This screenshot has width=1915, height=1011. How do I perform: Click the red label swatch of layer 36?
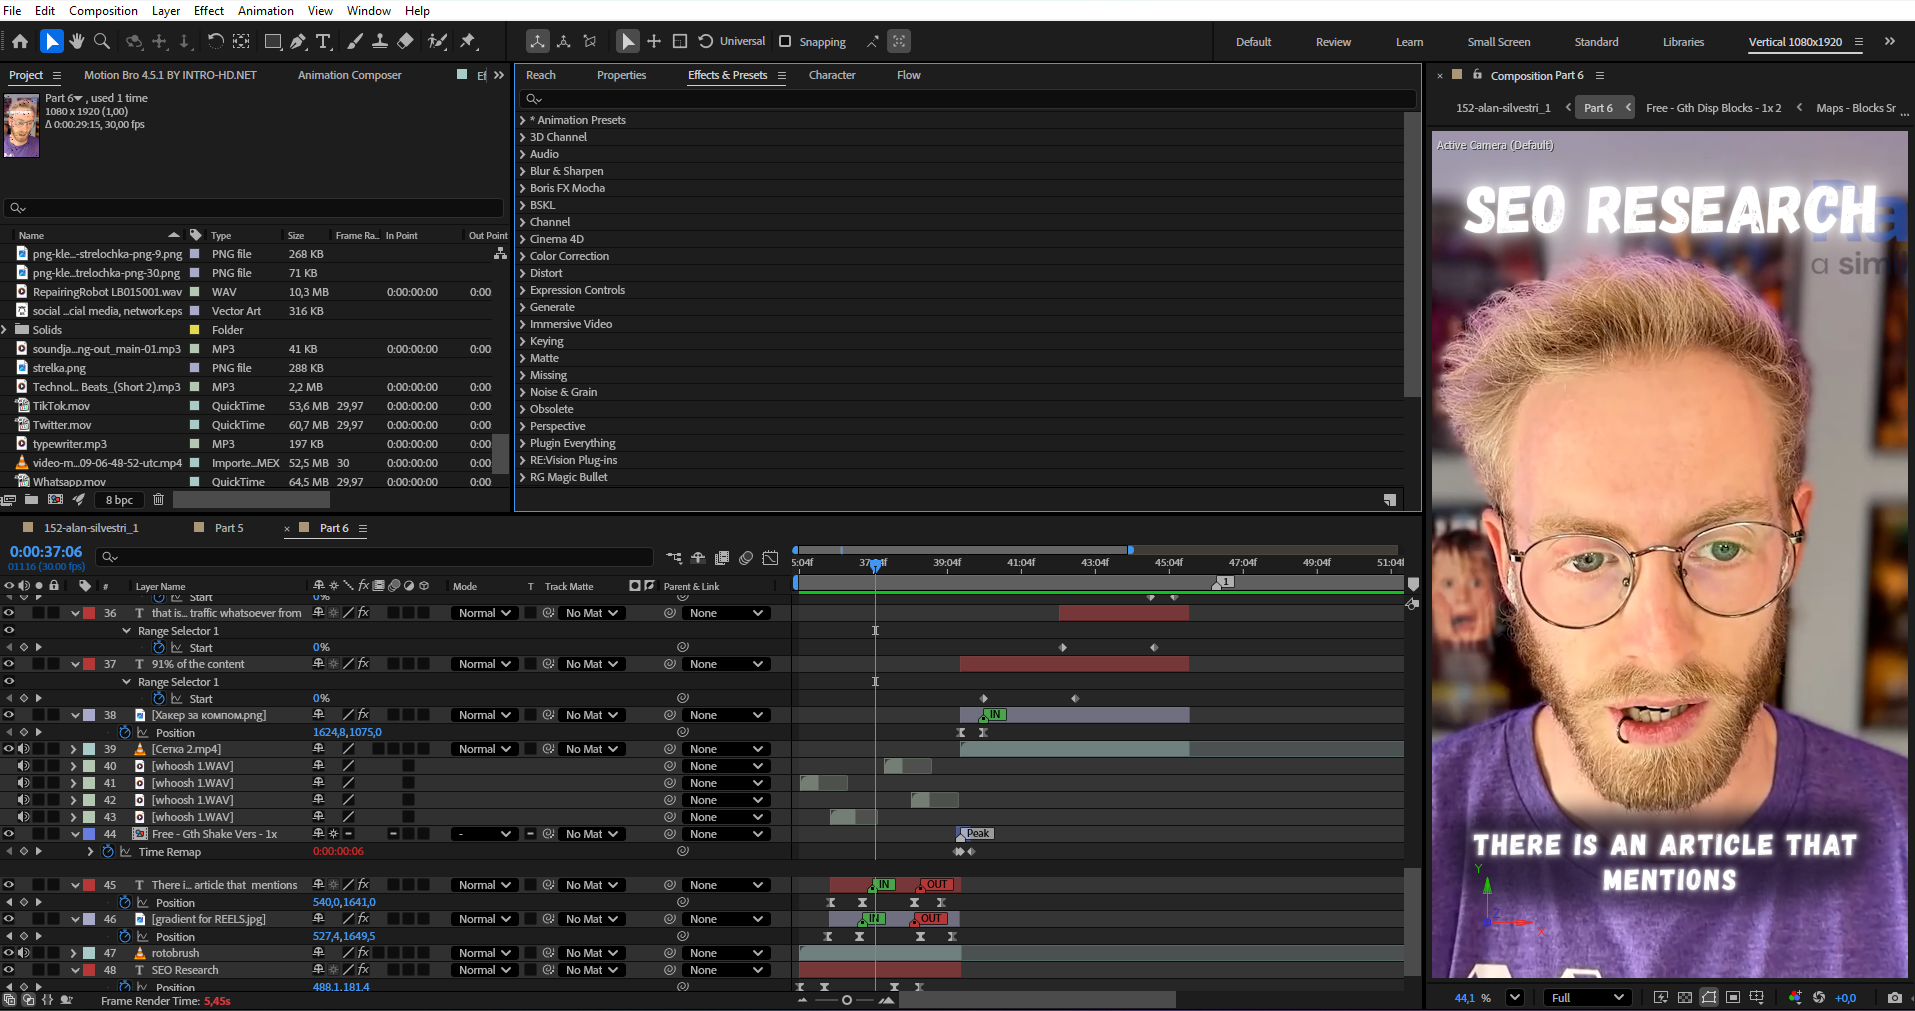click(x=89, y=613)
